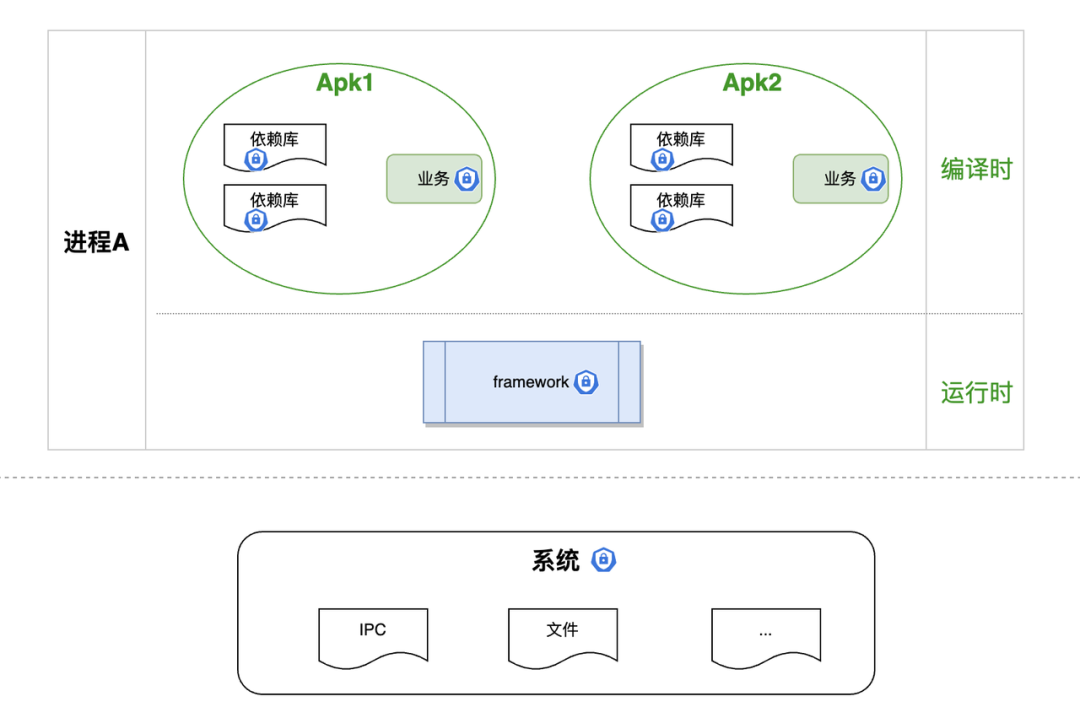Click the lock icon beside 系统 title

pos(603,560)
